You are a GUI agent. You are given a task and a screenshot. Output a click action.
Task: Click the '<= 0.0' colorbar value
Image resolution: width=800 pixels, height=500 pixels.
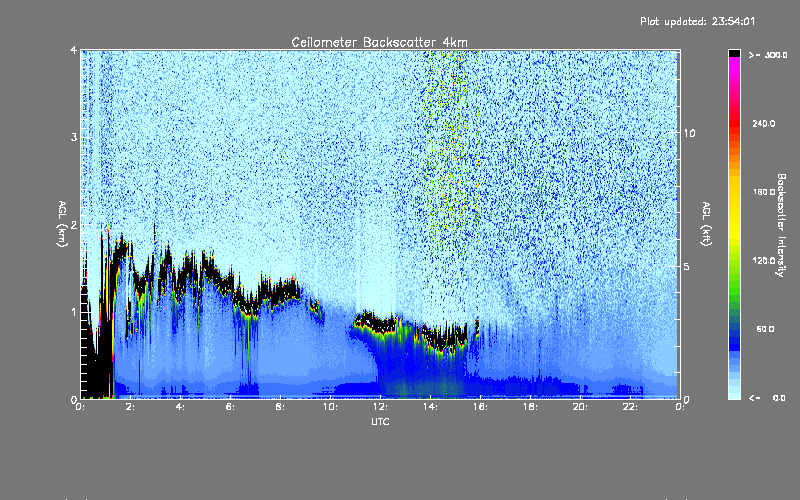tap(768, 397)
